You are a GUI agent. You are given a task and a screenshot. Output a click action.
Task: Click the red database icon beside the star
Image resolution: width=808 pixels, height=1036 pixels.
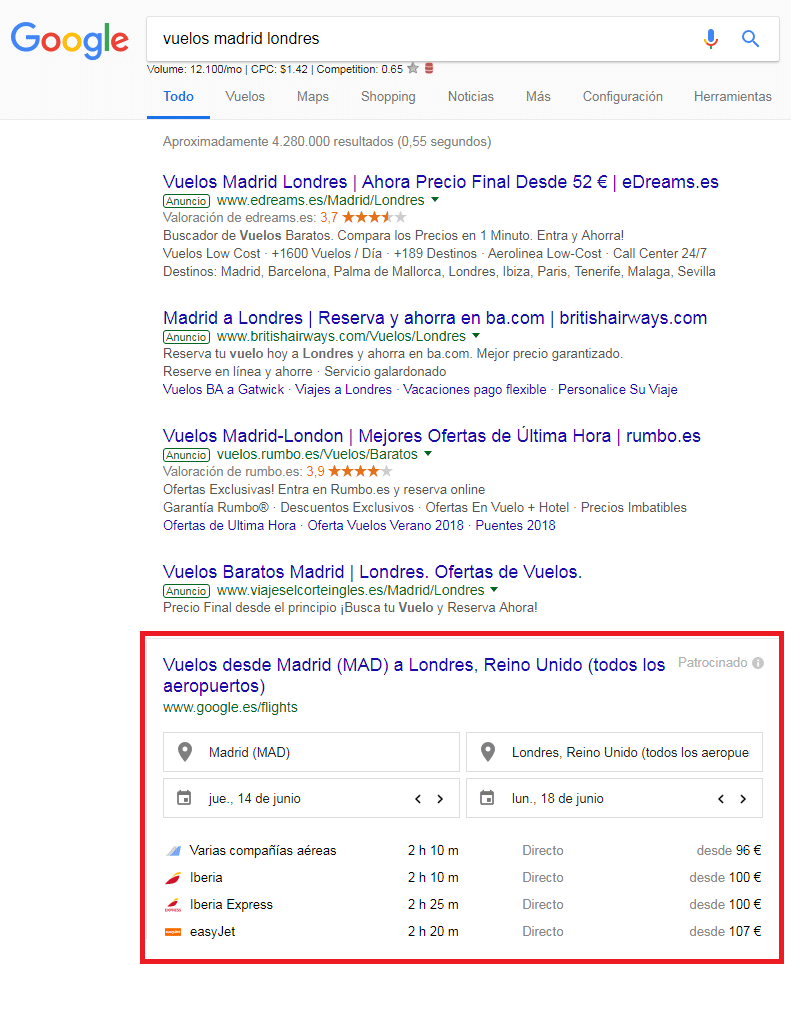point(429,68)
